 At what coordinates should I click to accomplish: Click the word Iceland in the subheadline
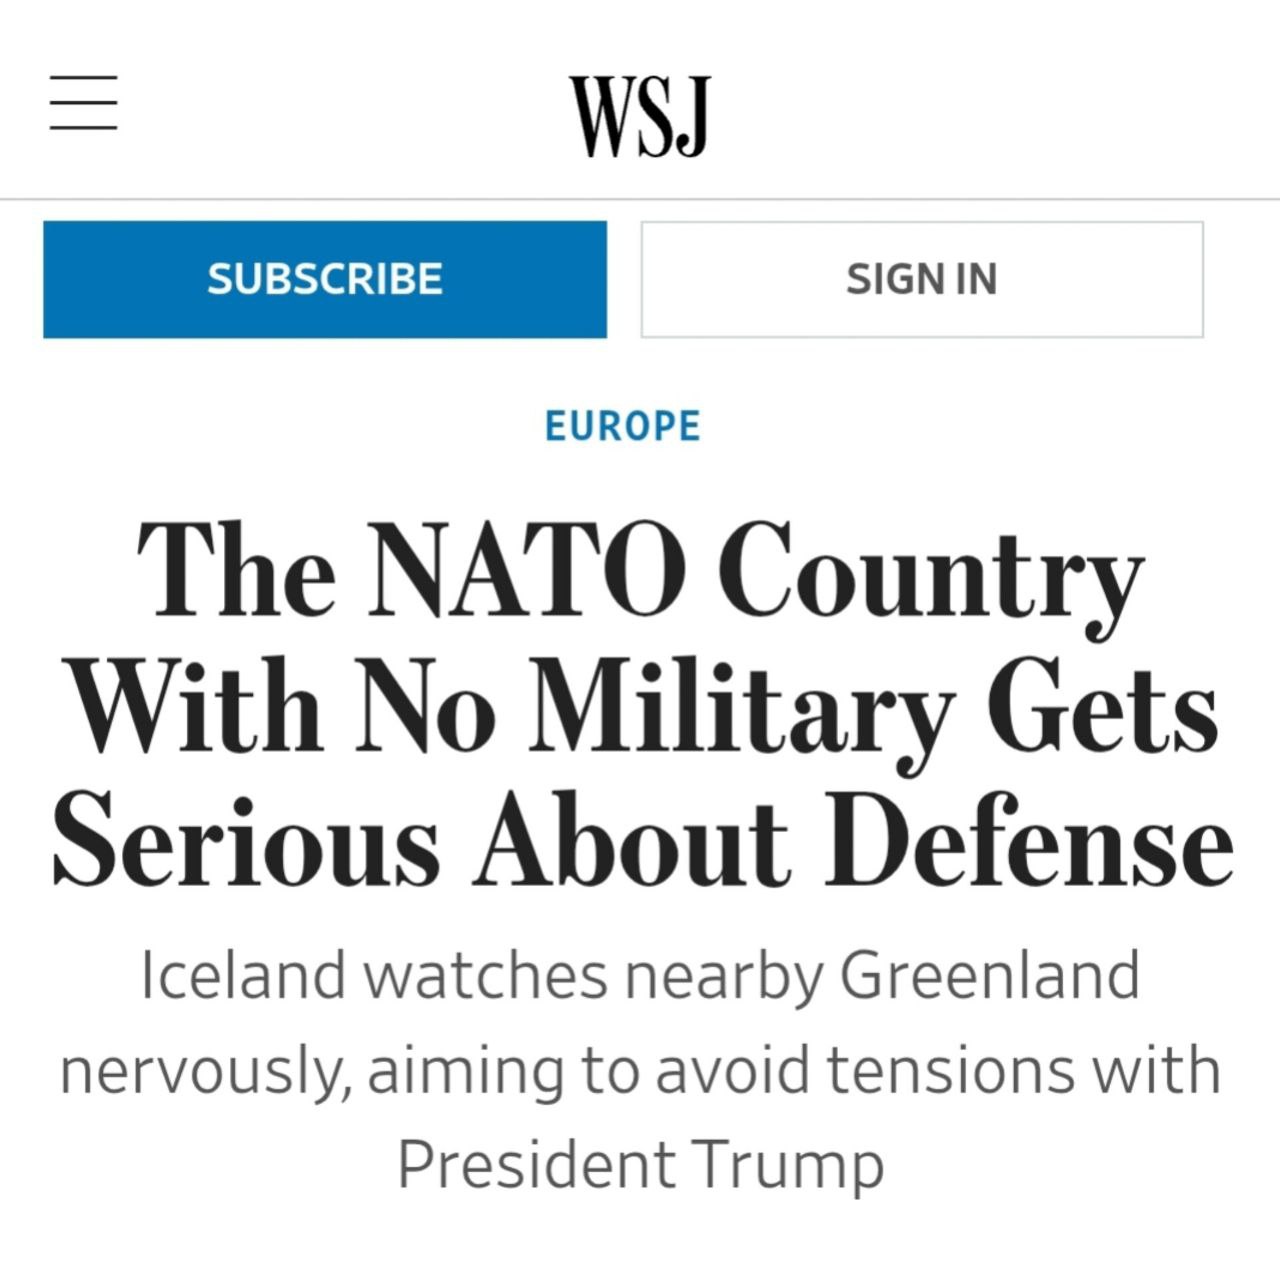point(242,975)
